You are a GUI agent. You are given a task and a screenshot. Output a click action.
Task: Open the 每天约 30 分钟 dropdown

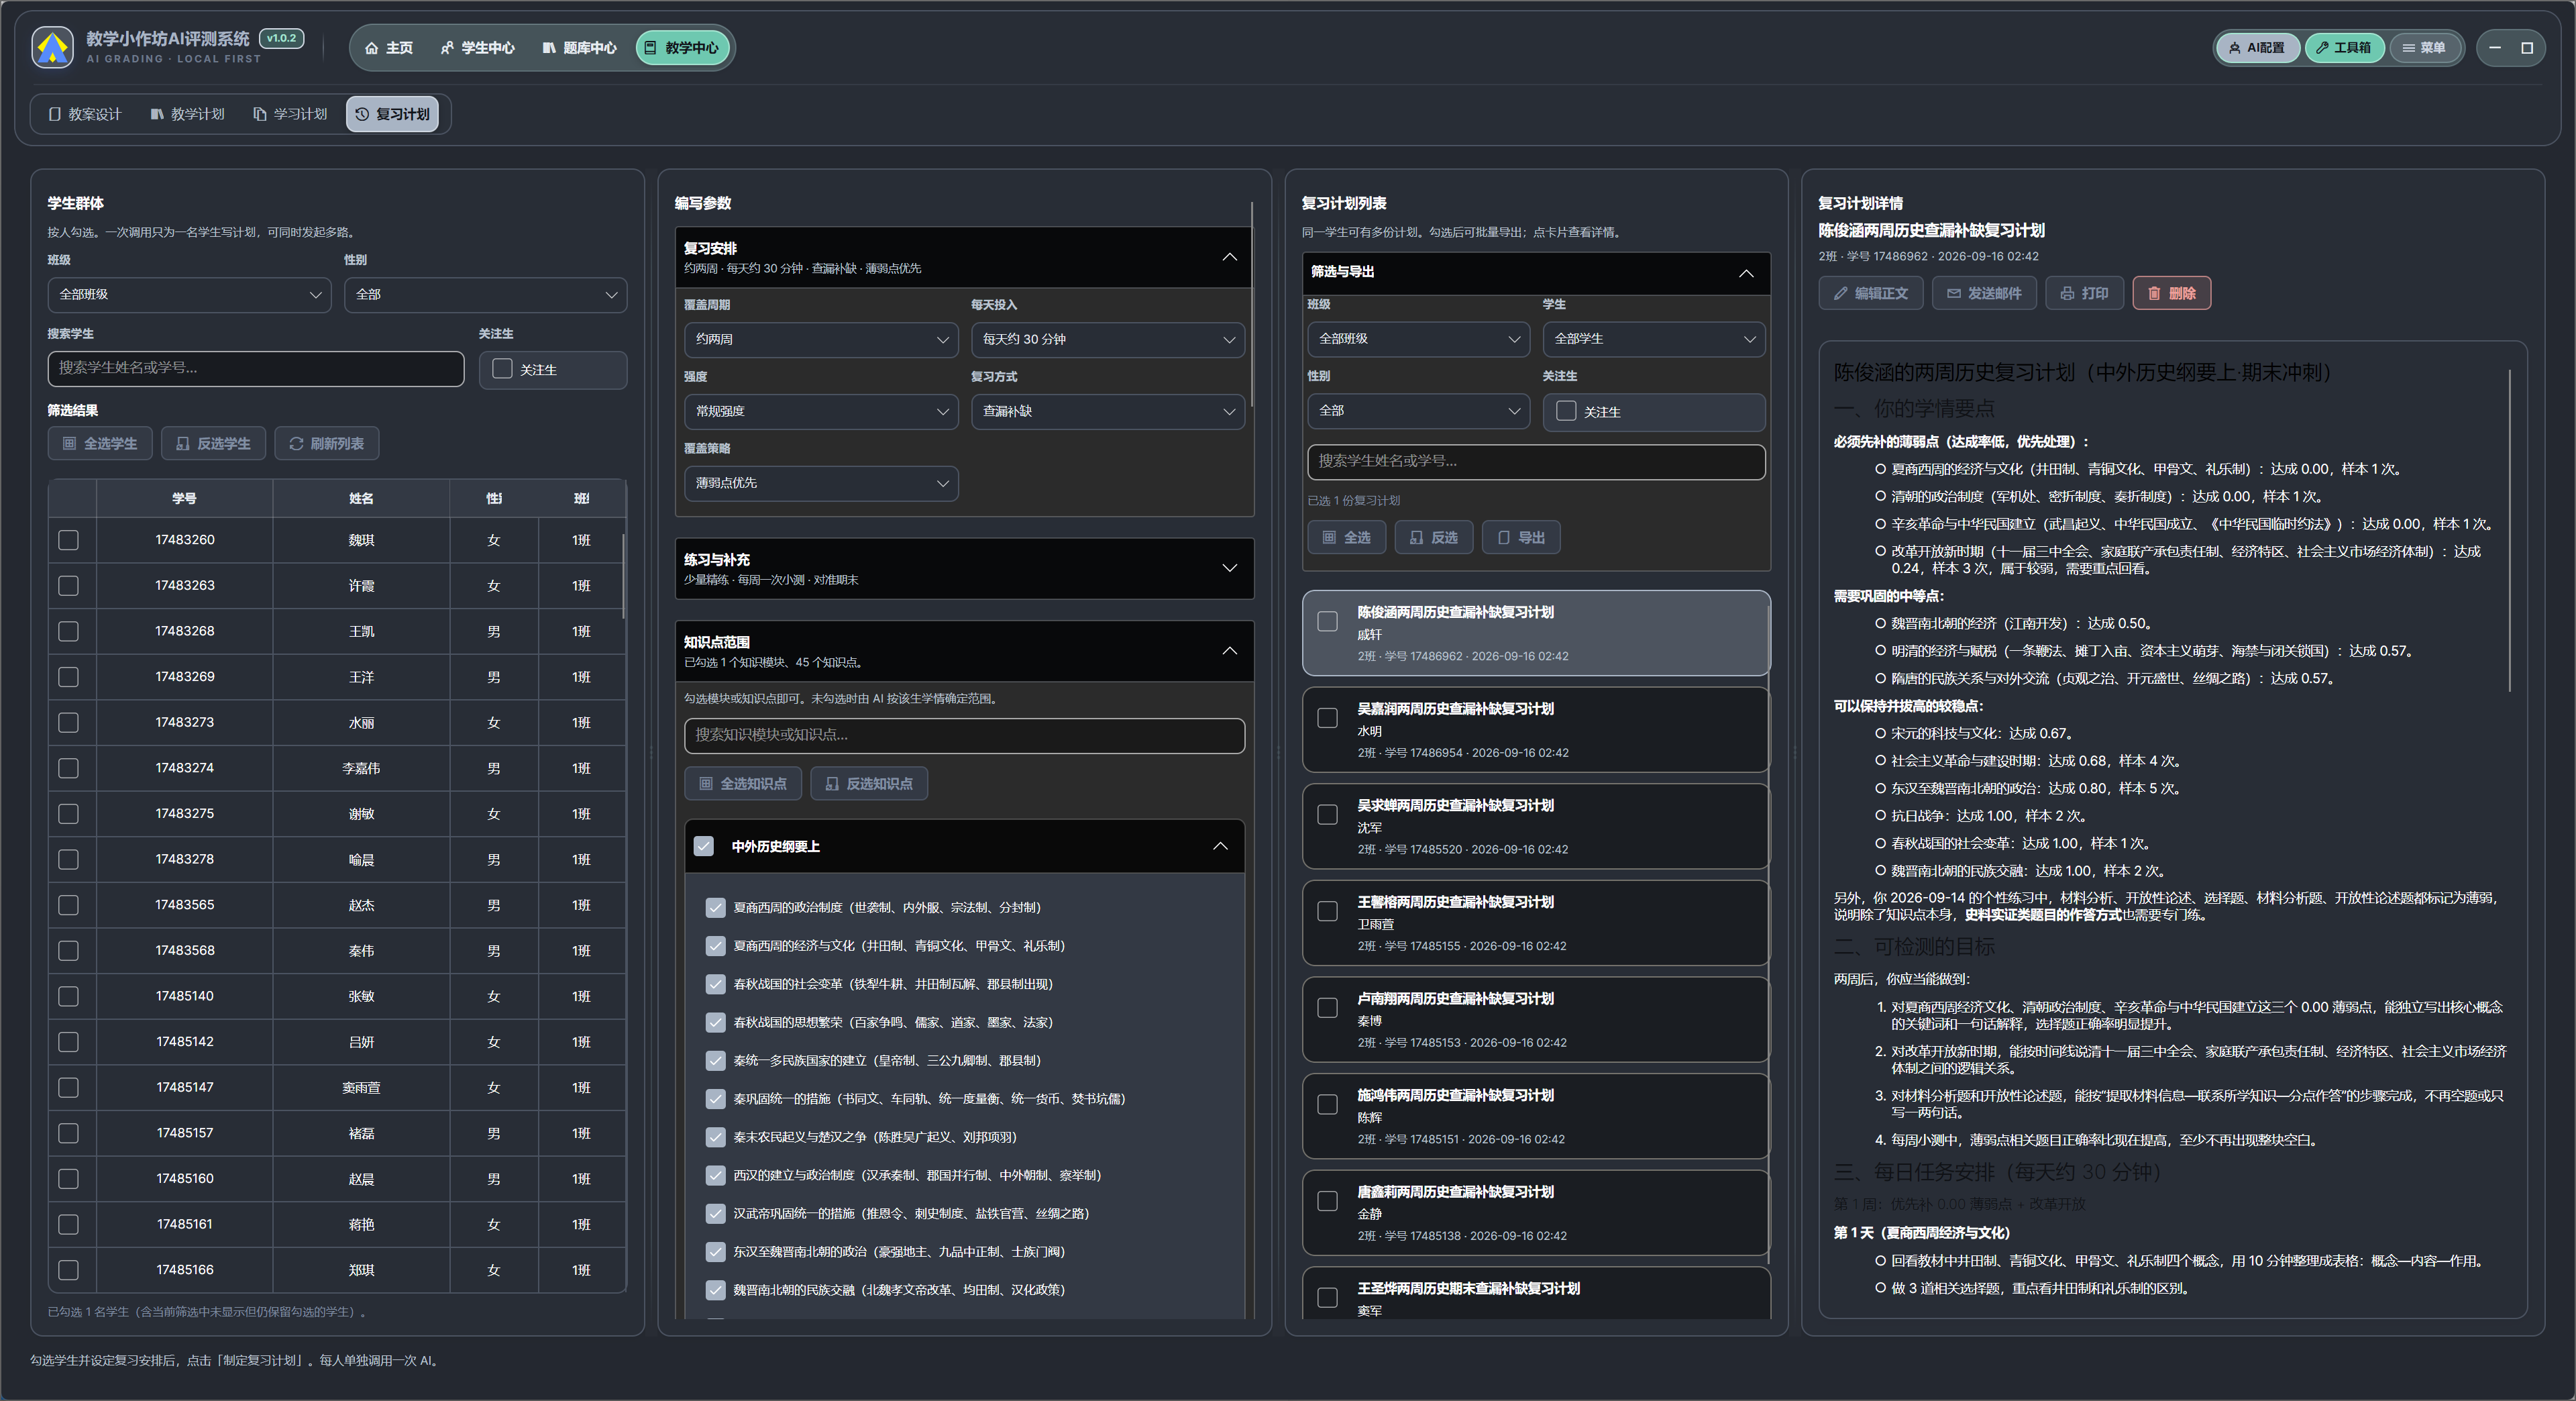tap(1108, 340)
